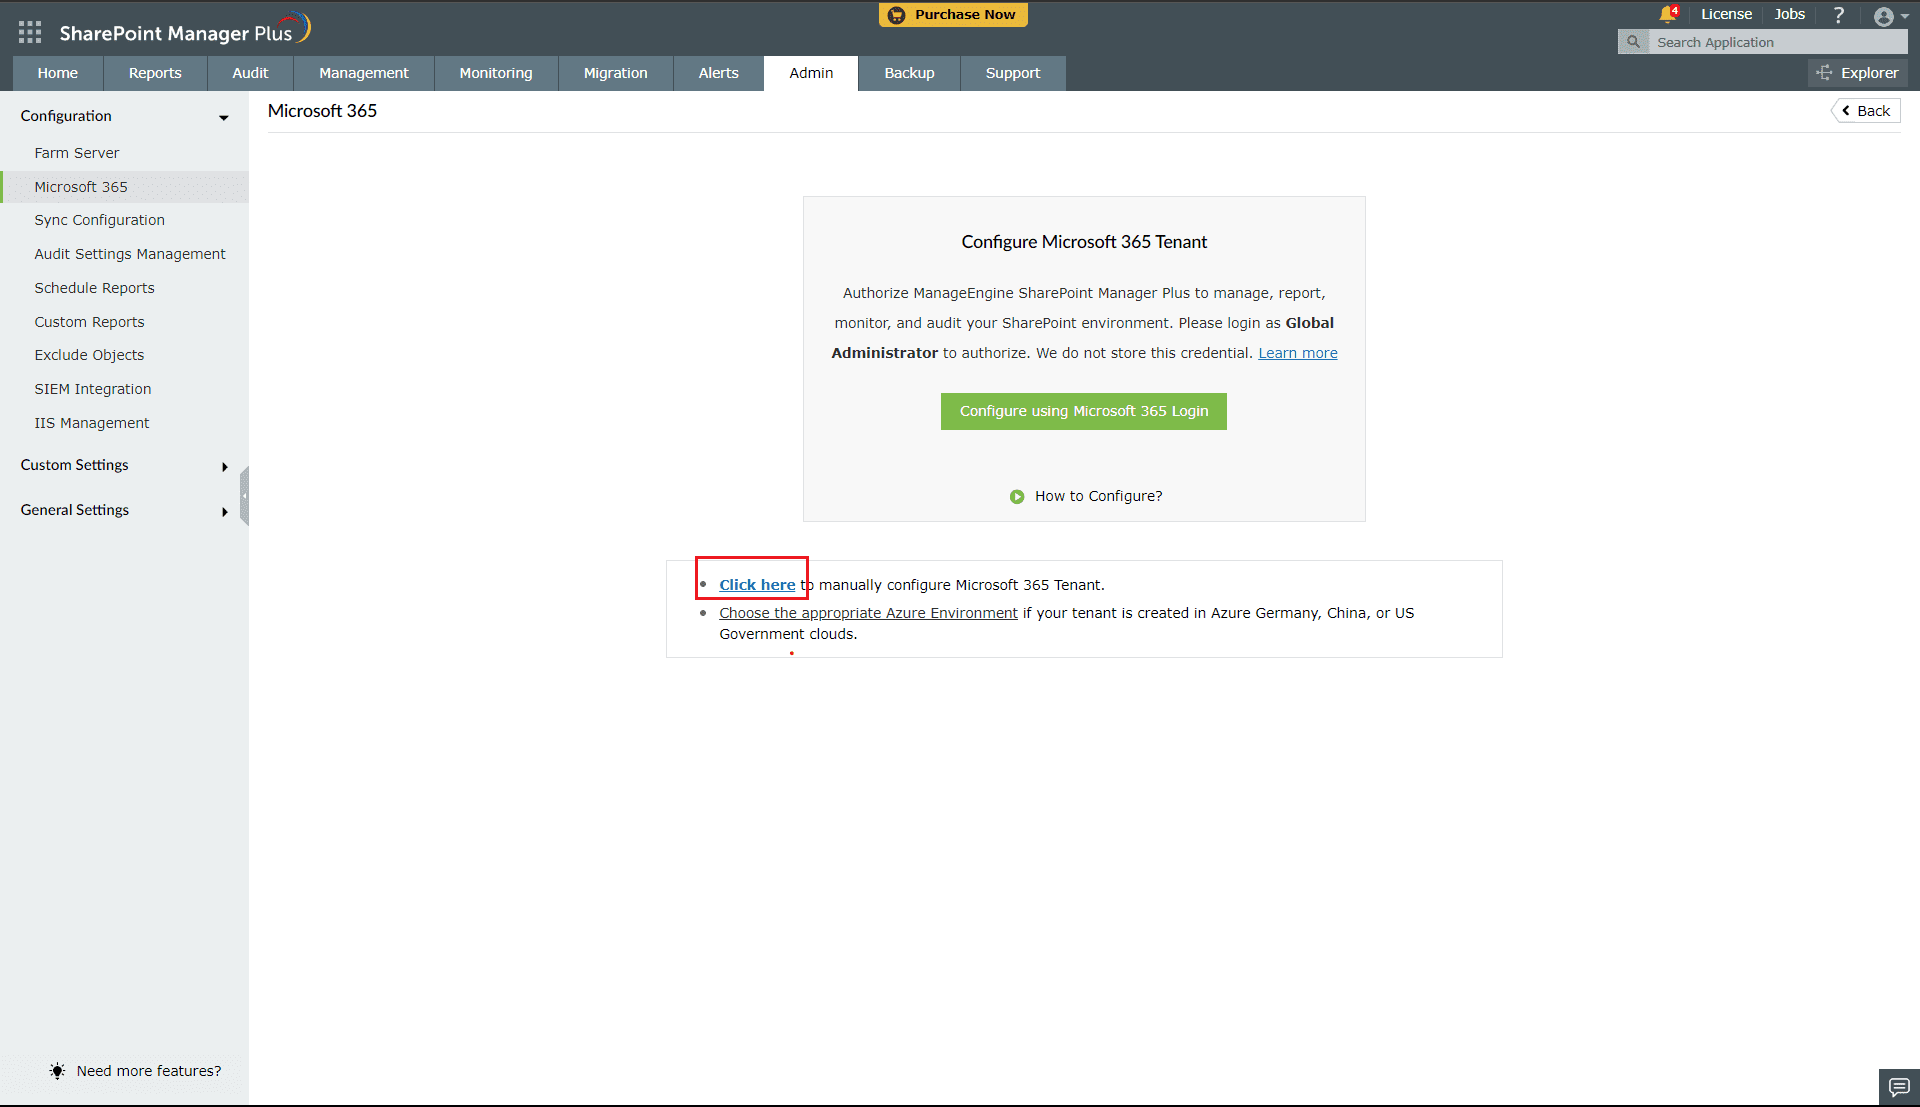1920x1107 pixels.
Task: Collapse the Configuration section
Action: [222, 117]
